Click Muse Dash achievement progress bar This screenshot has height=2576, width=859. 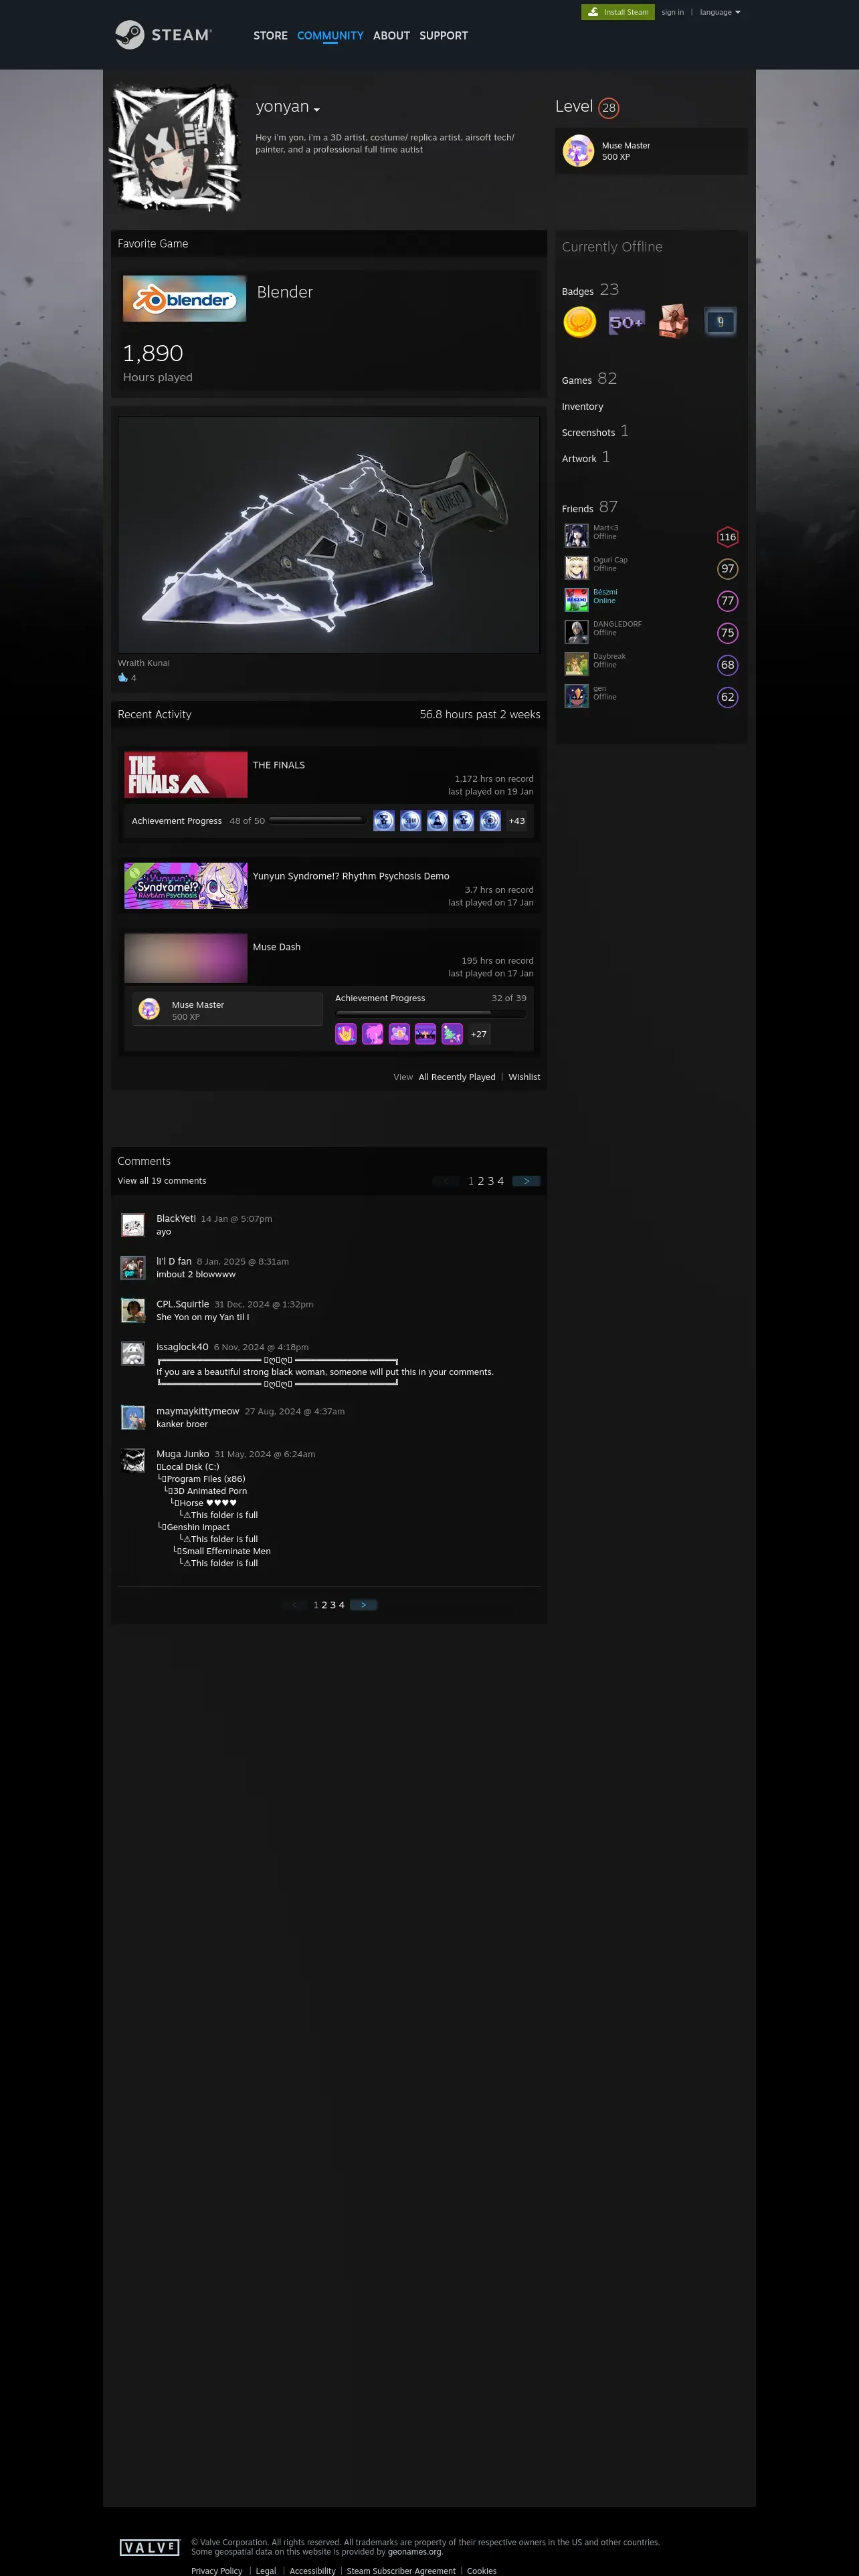(430, 1013)
